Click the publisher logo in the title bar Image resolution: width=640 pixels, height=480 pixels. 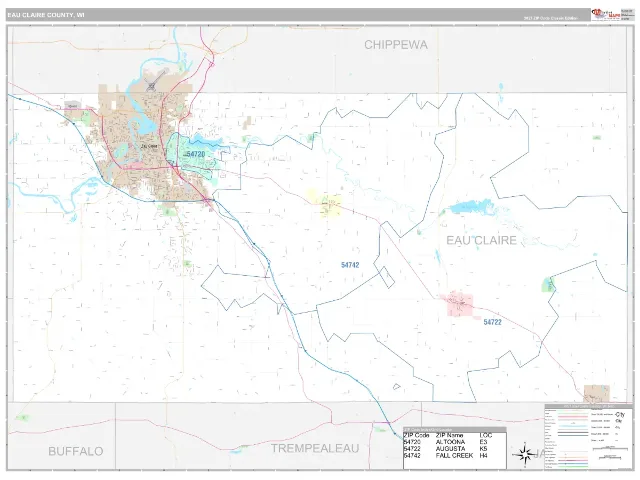(605, 15)
